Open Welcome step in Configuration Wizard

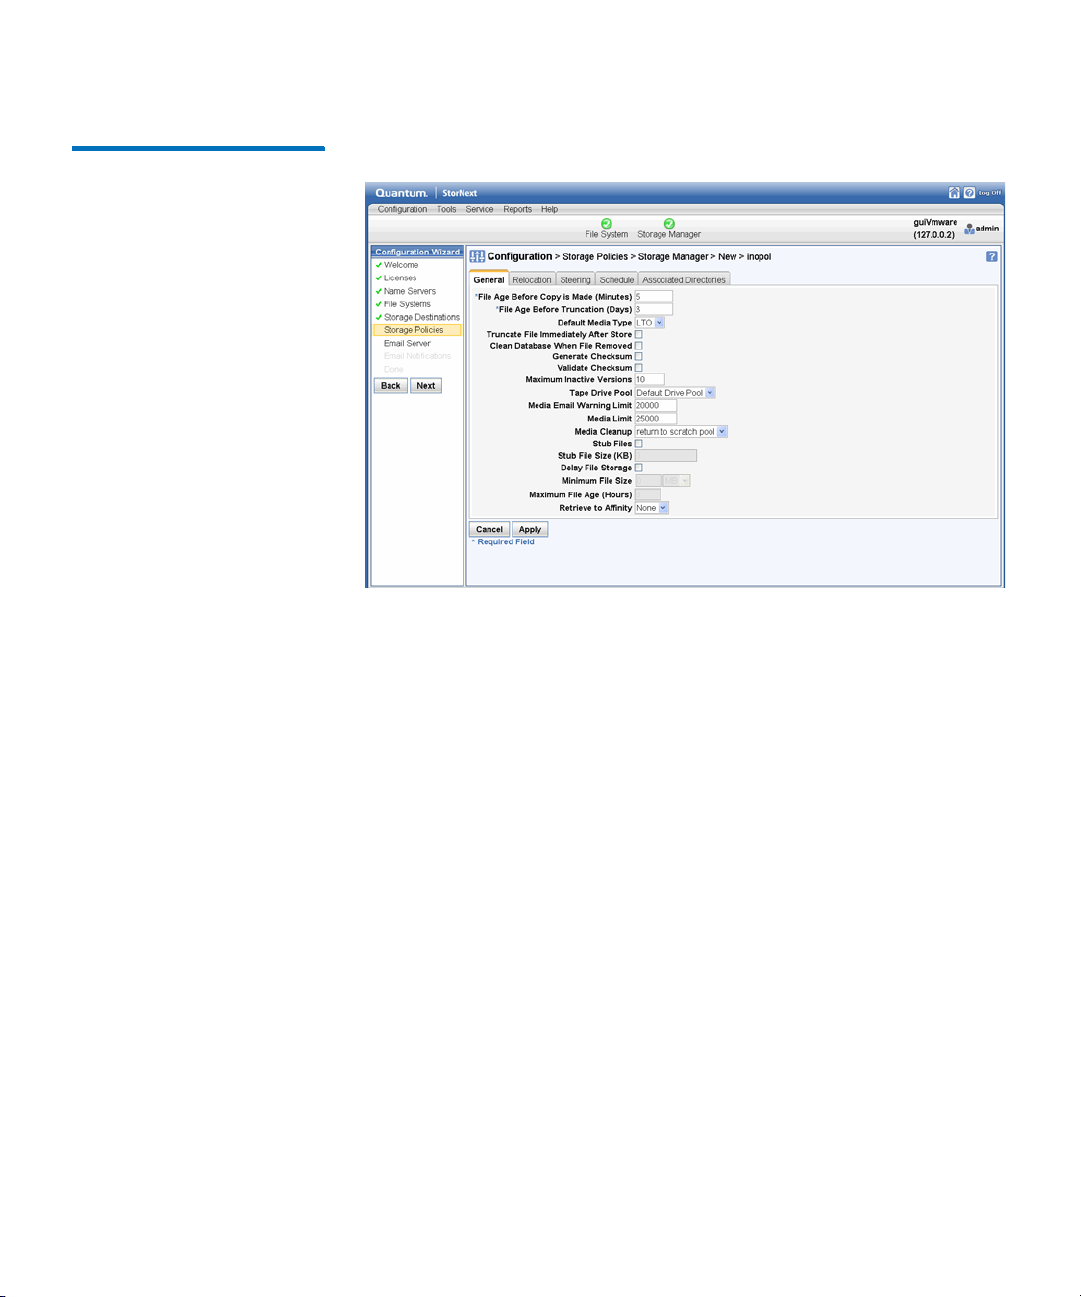(401, 265)
